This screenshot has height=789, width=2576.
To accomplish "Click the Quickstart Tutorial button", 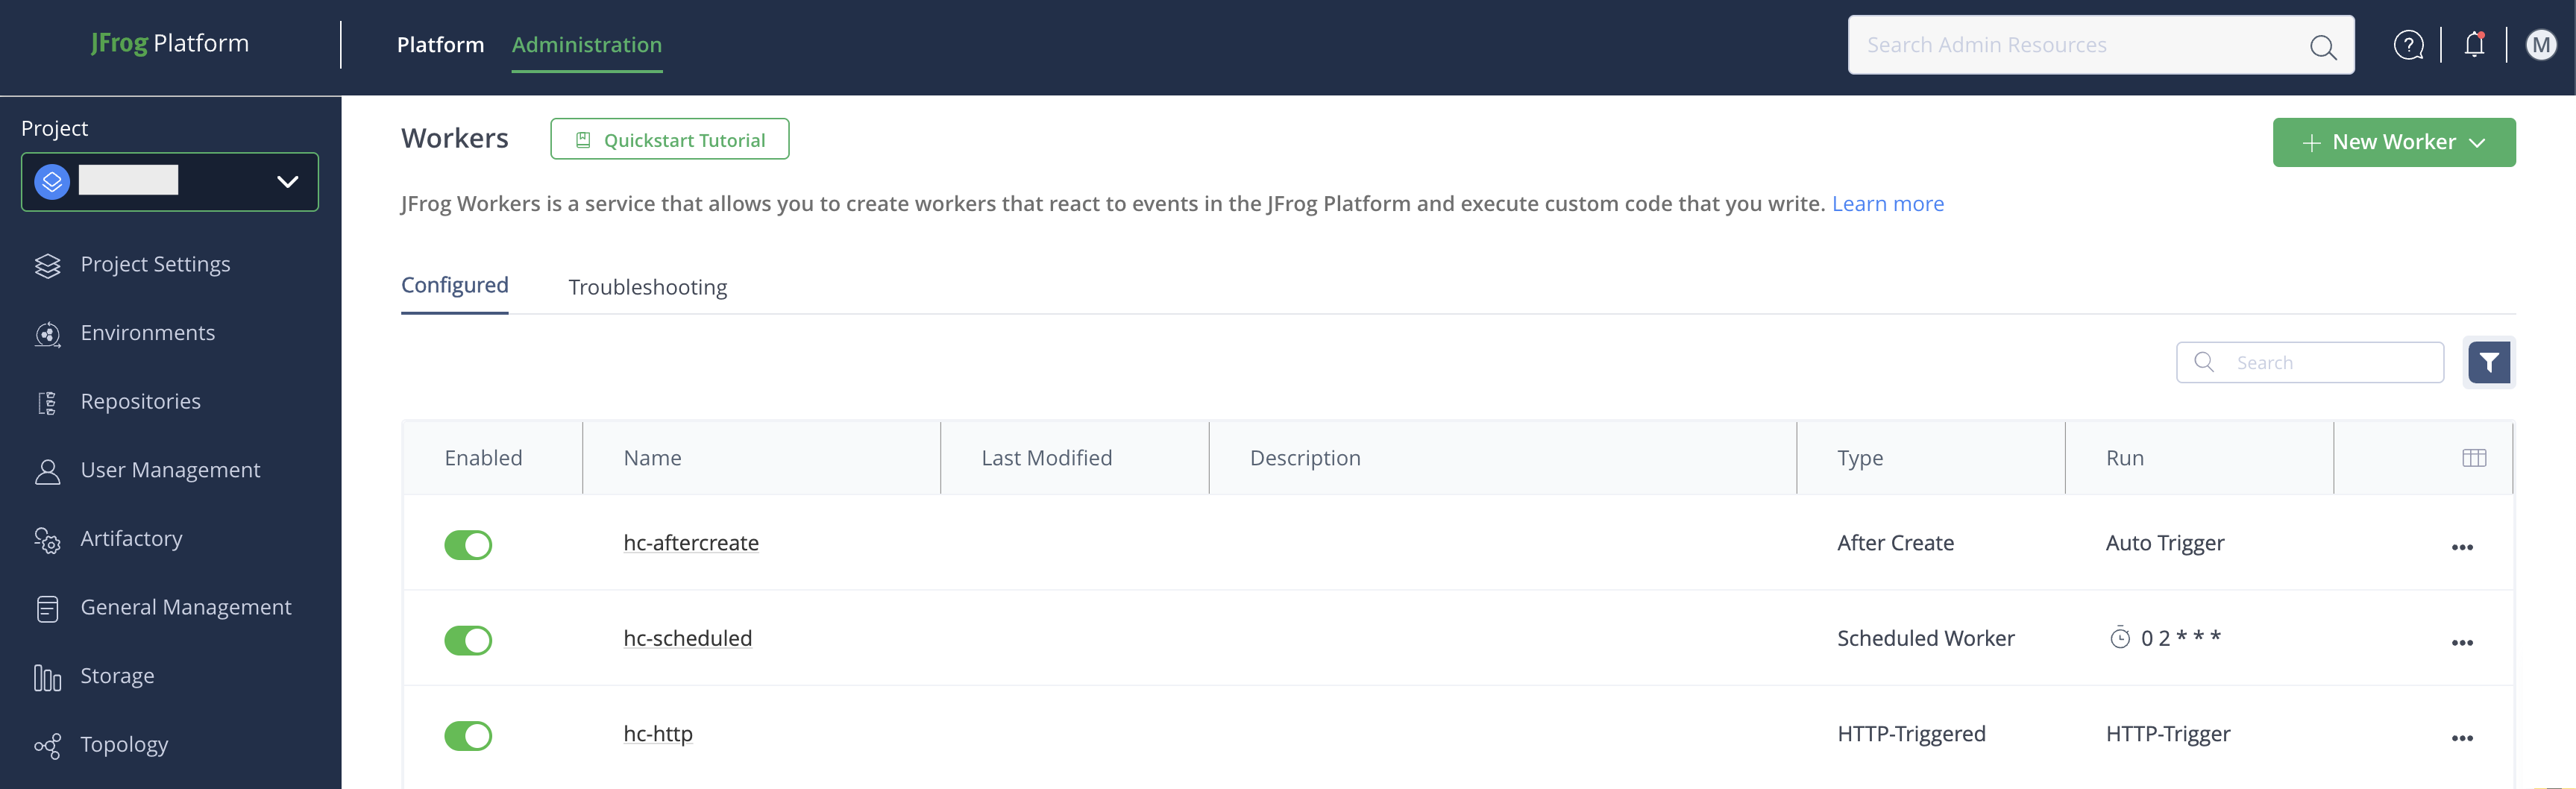I will click(x=669, y=139).
